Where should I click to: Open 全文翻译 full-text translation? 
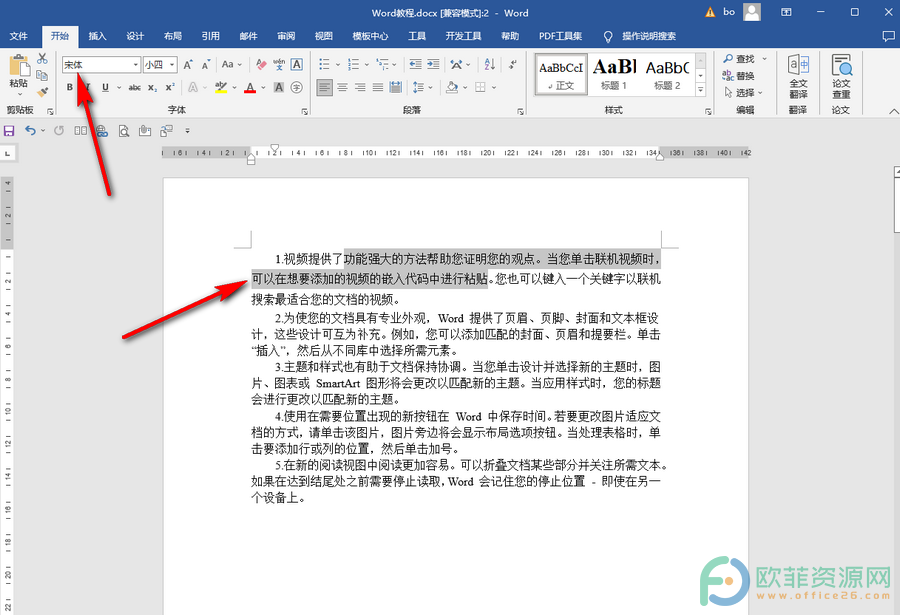tap(798, 76)
